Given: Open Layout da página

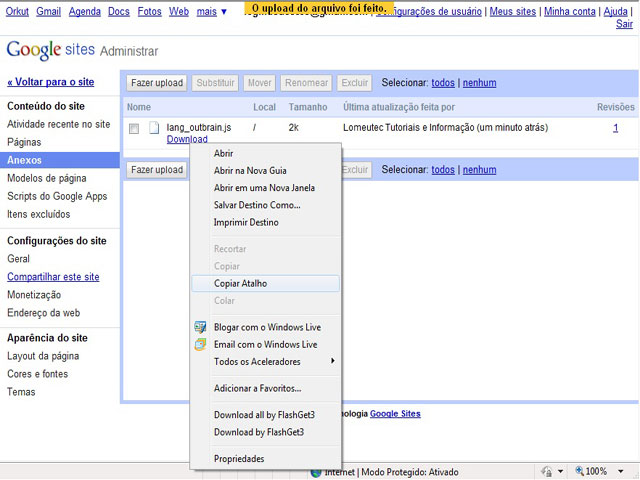Looking at the screenshot, I should [43, 356].
